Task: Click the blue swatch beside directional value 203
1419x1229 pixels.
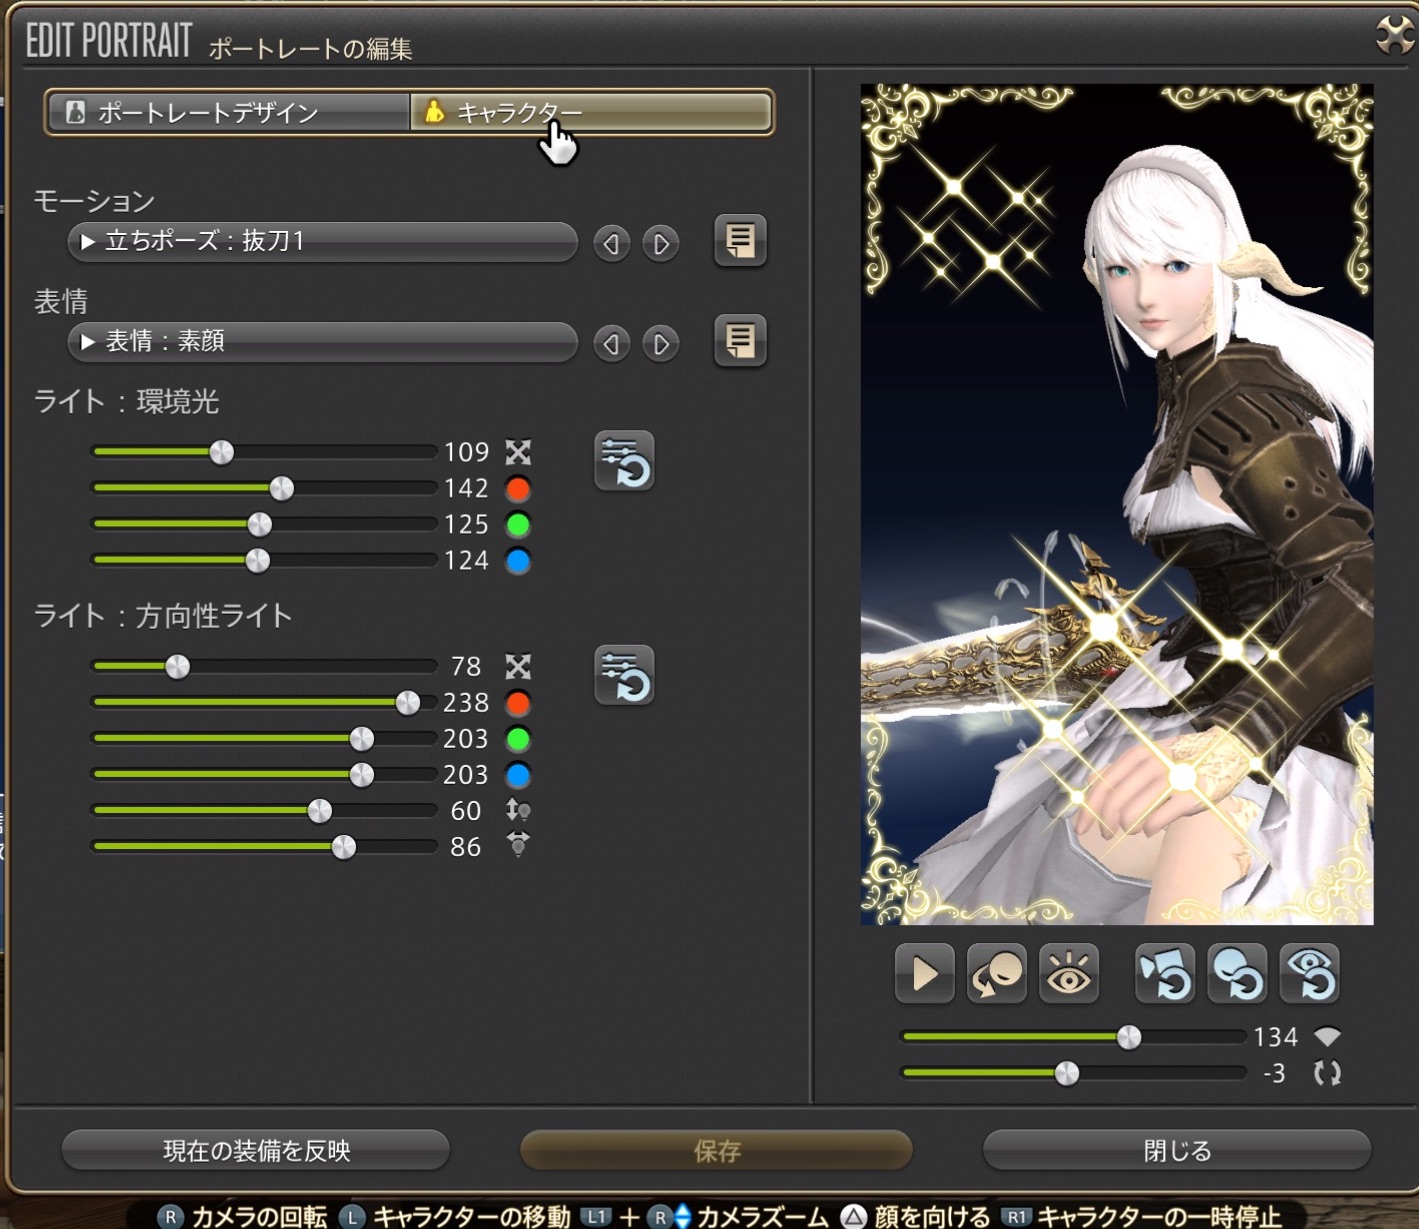Action: pos(518,775)
